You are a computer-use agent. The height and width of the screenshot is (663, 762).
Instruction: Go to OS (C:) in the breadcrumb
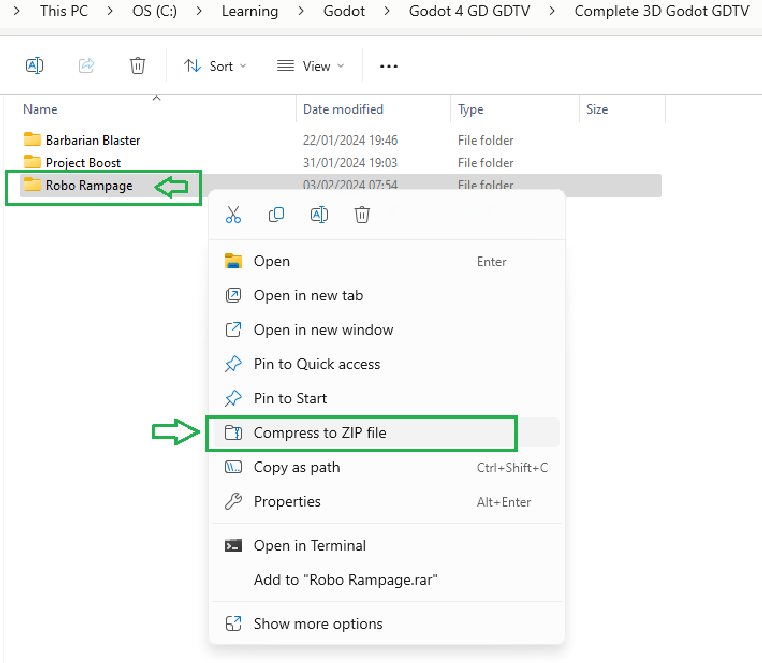coord(155,11)
